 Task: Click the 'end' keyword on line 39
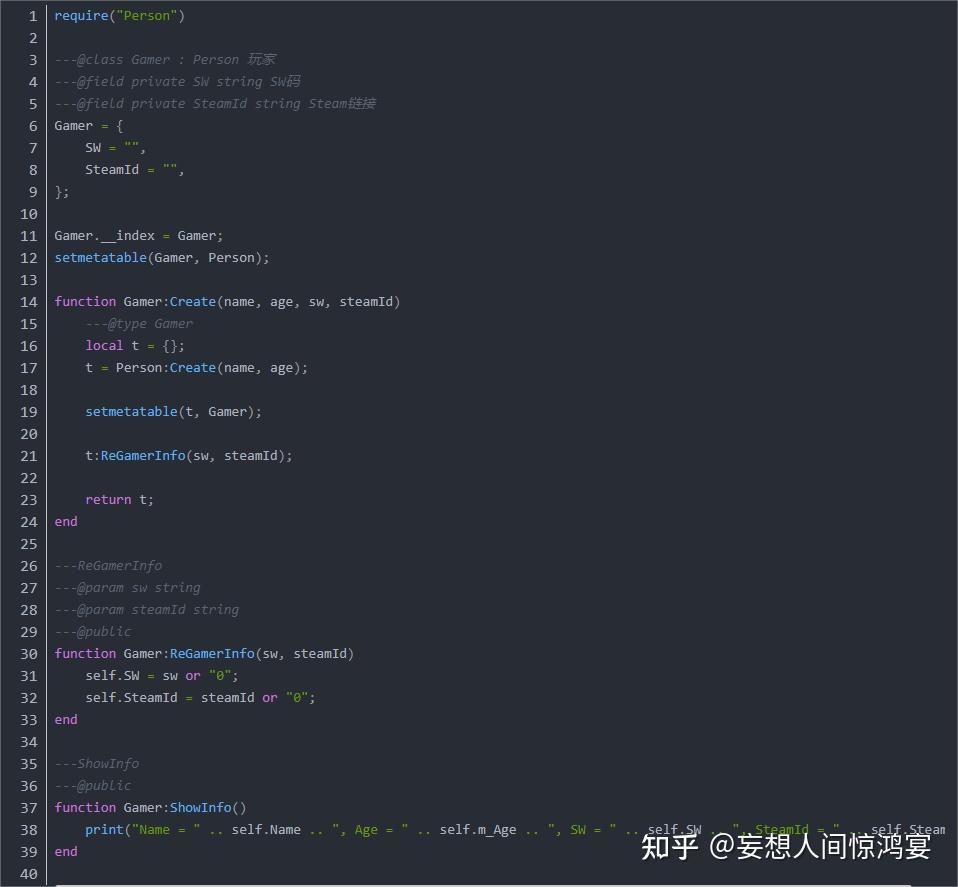[66, 852]
